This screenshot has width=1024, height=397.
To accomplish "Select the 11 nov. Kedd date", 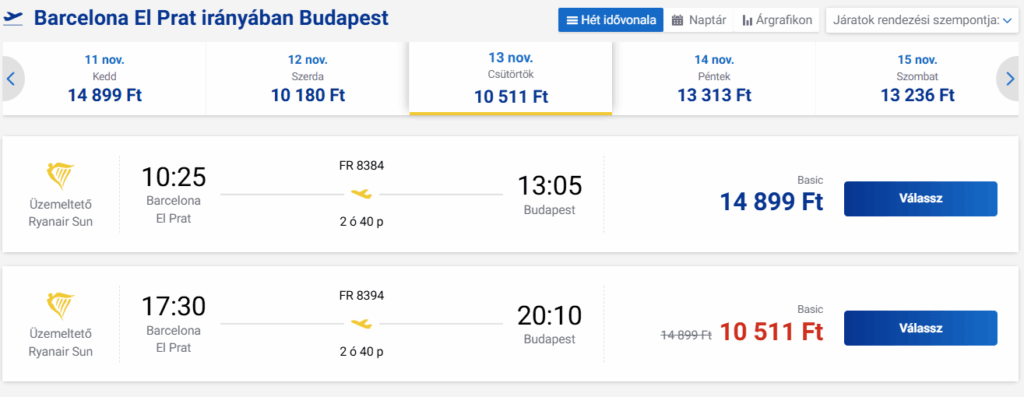I will coord(104,78).
